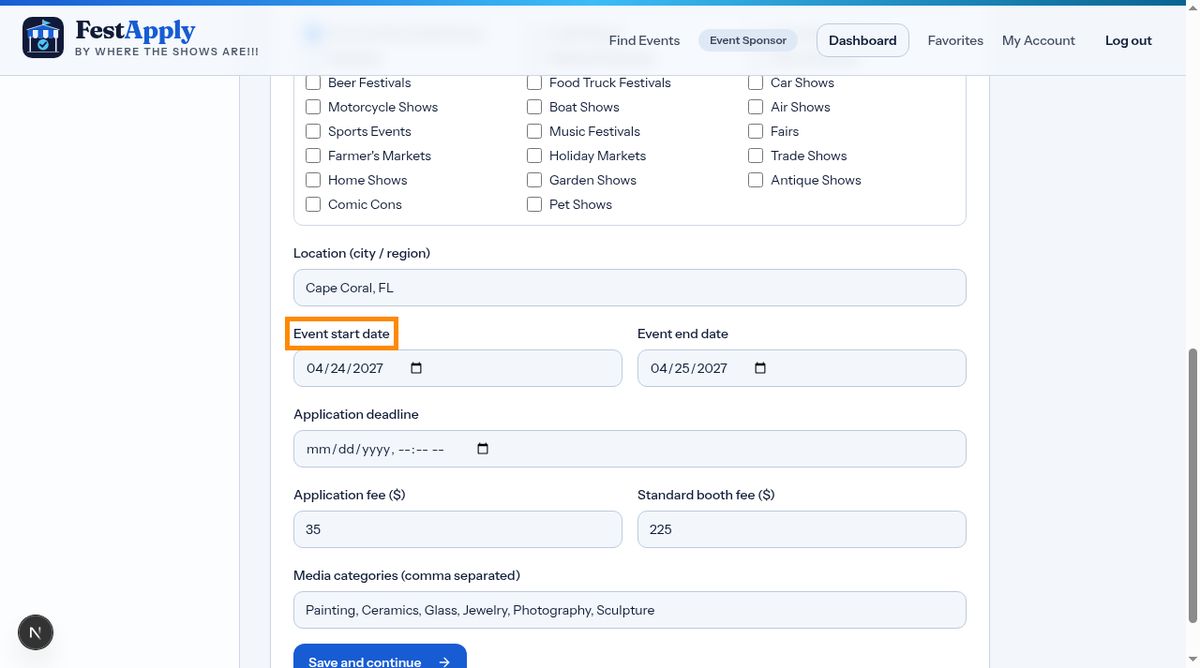Viewport: 1200px width, 668px height.
Task: Go to Find Events in navigation
Action: tap(644, 41)
